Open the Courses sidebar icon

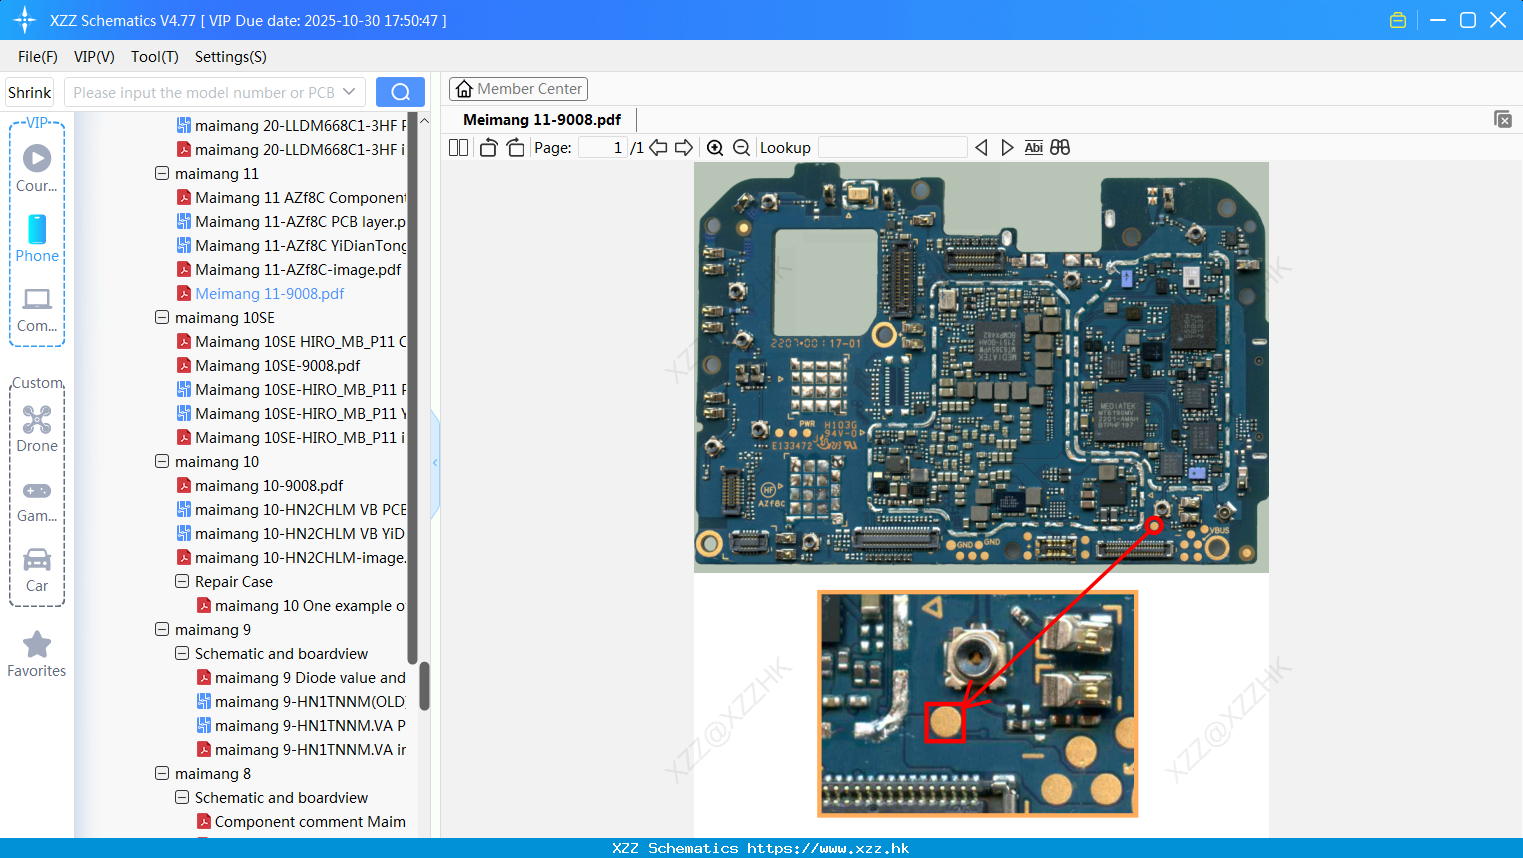coord(37,168)
